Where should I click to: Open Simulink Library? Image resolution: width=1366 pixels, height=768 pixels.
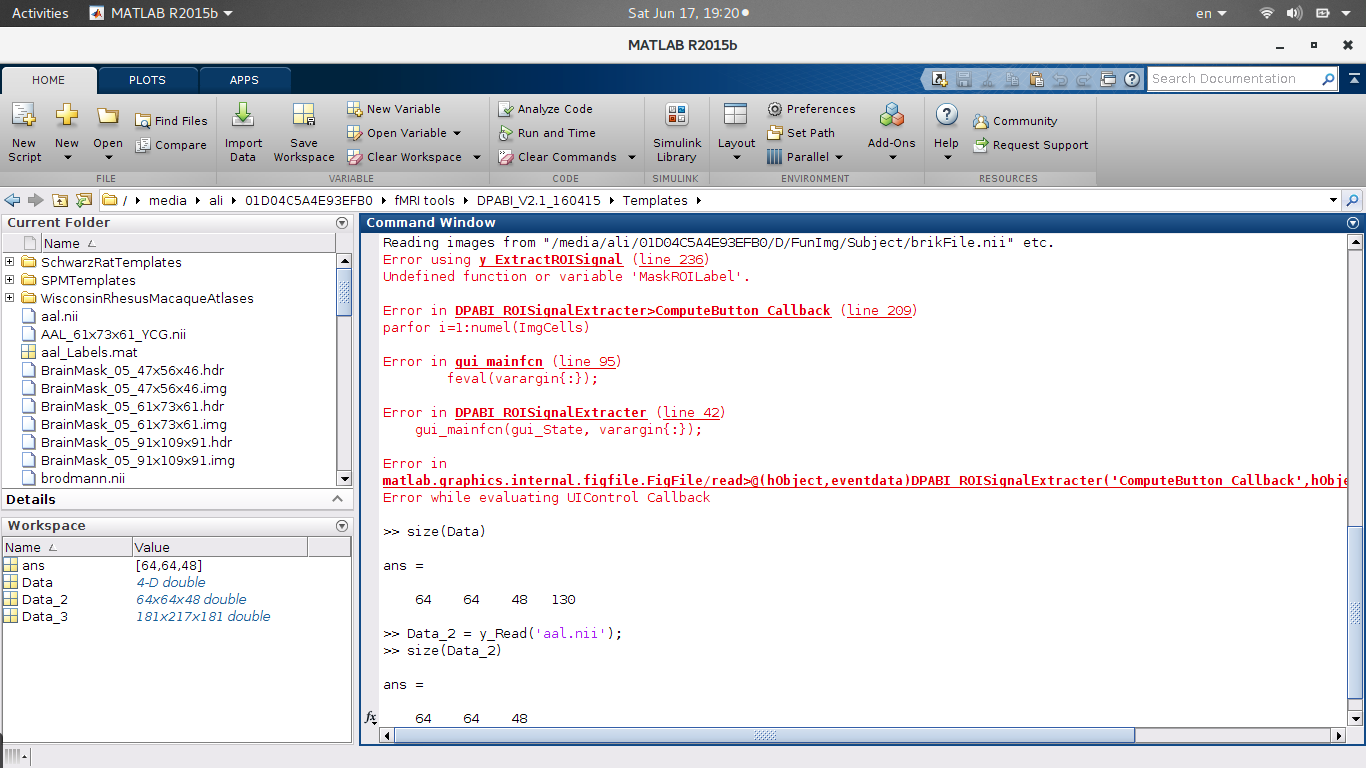click(x=677, y=132)
